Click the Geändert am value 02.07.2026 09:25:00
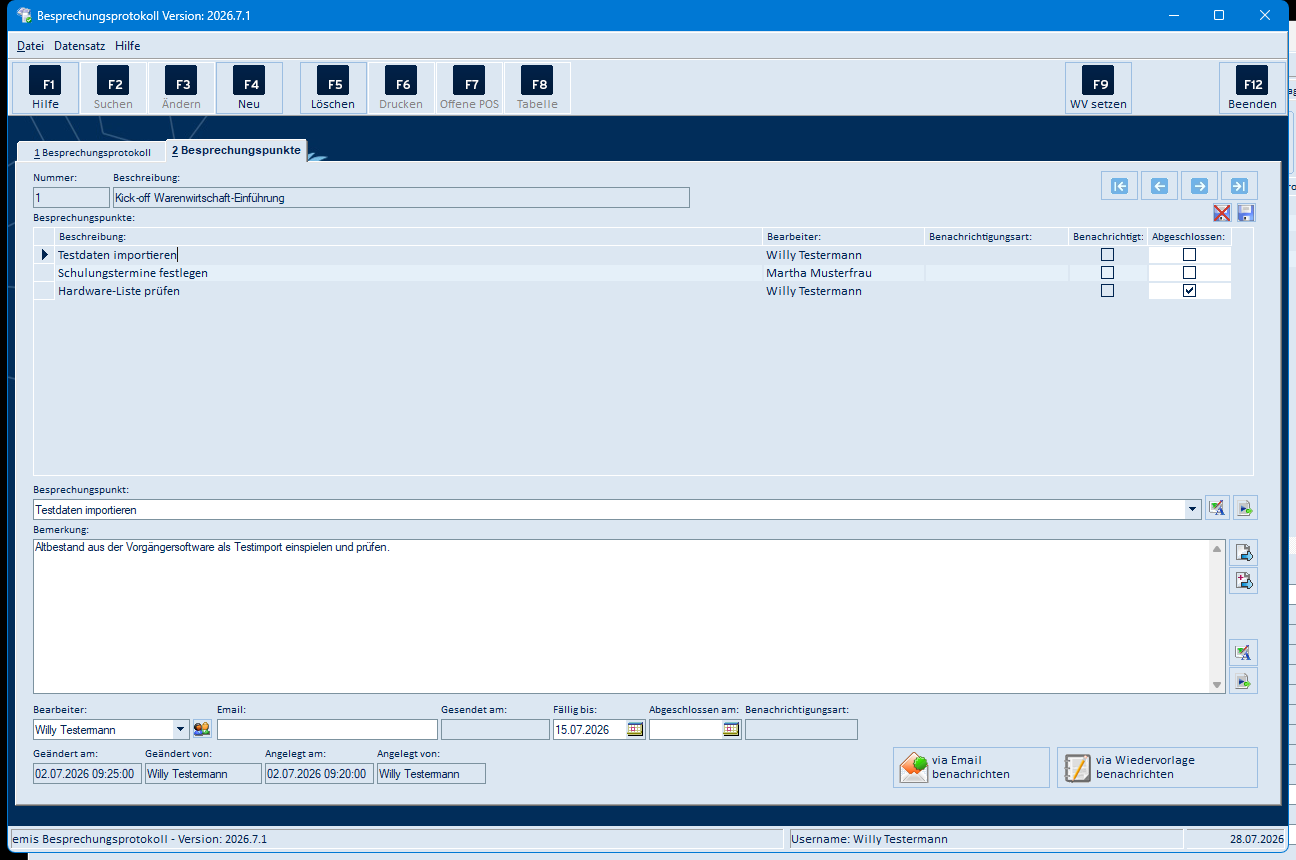 (87, 774)
